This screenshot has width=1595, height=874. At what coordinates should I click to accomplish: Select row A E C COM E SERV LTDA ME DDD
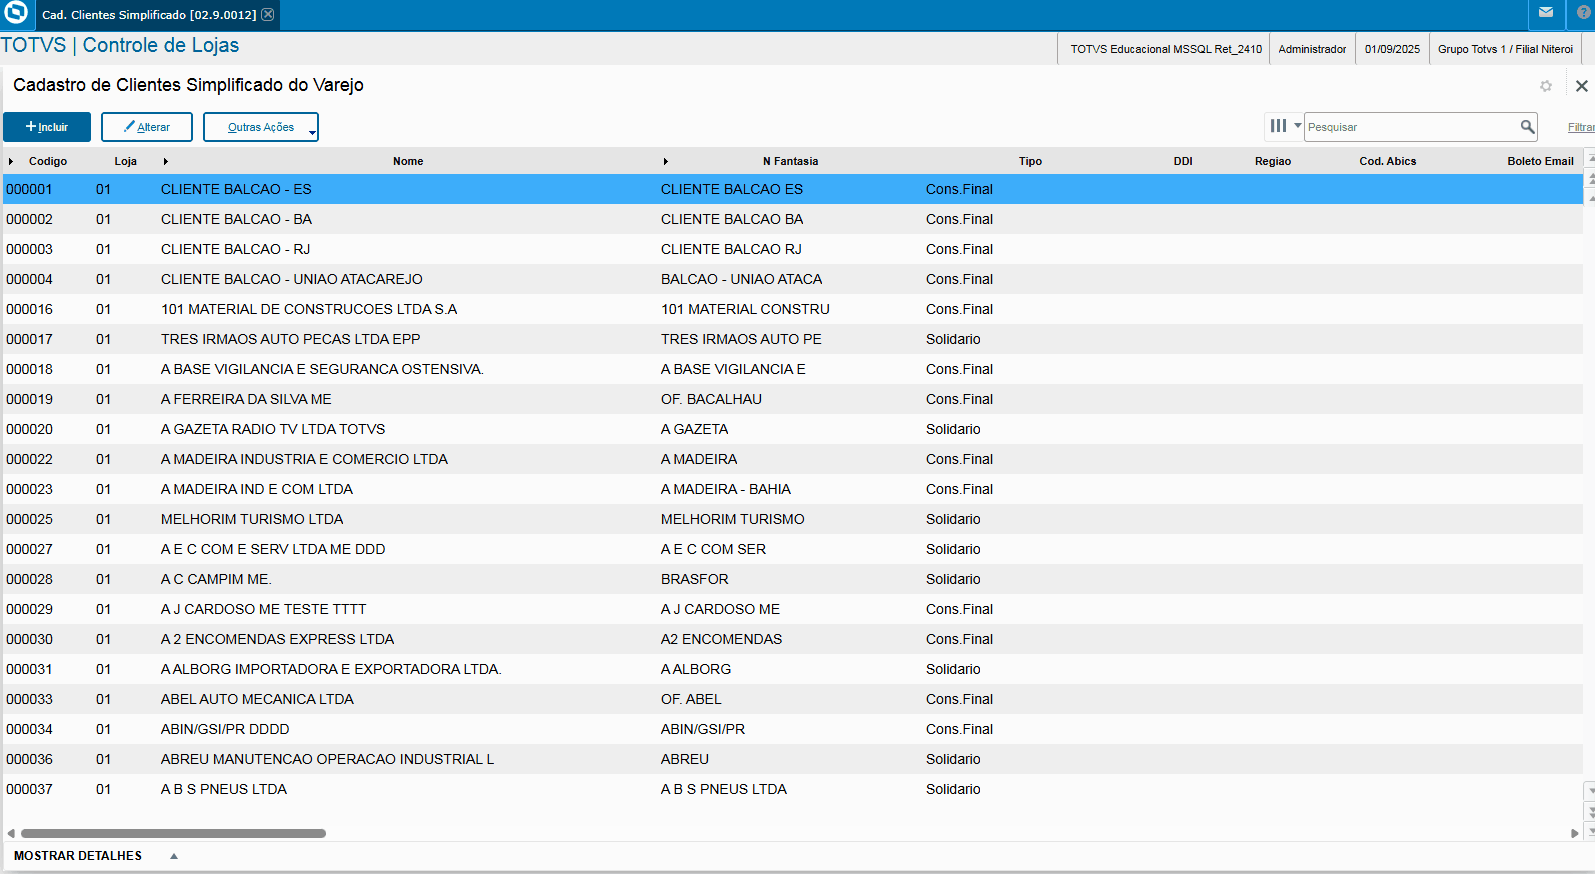793,549
